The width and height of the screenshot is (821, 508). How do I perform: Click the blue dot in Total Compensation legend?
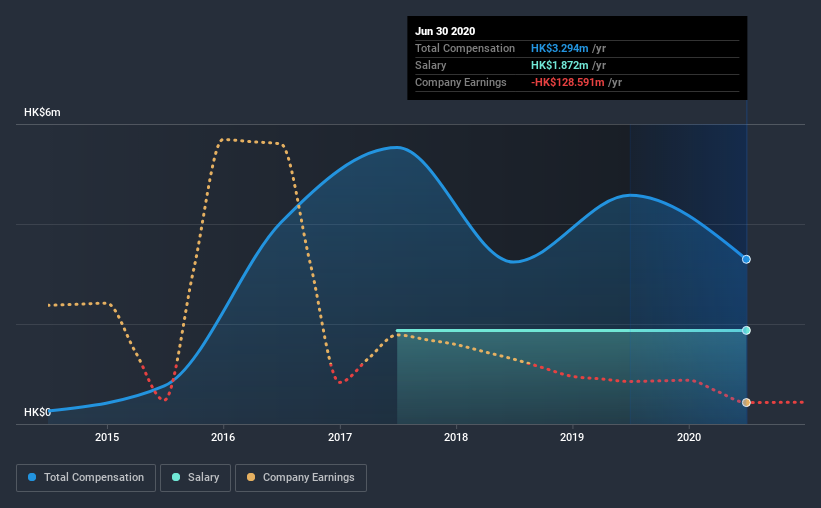point(32,477)
